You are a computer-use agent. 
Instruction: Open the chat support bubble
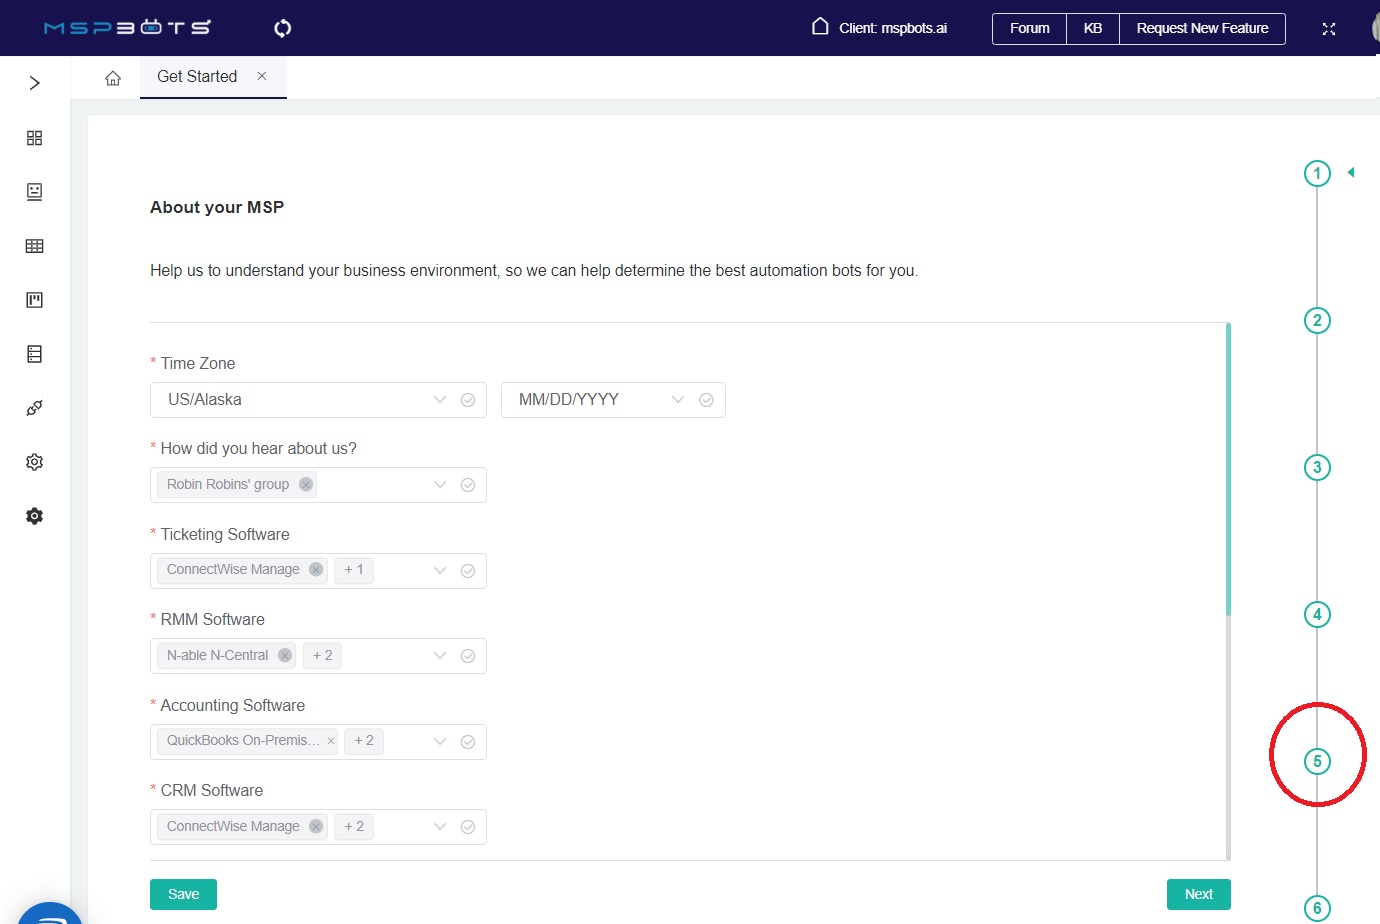pyautogui.click(x=50, y=913)
